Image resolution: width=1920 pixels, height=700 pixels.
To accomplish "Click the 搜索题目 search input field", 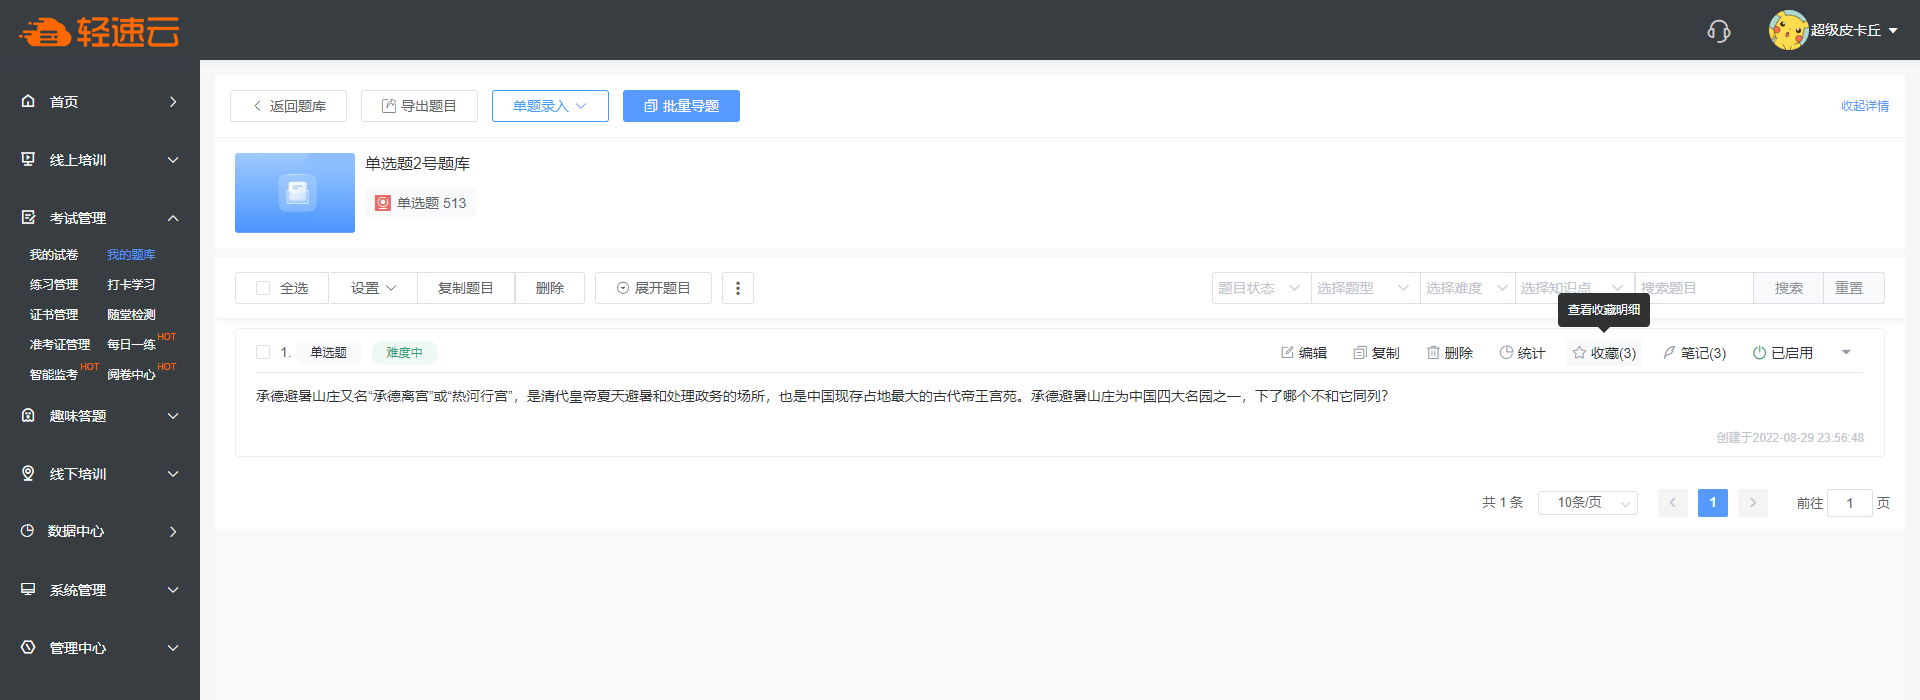I will [1693, 288].
